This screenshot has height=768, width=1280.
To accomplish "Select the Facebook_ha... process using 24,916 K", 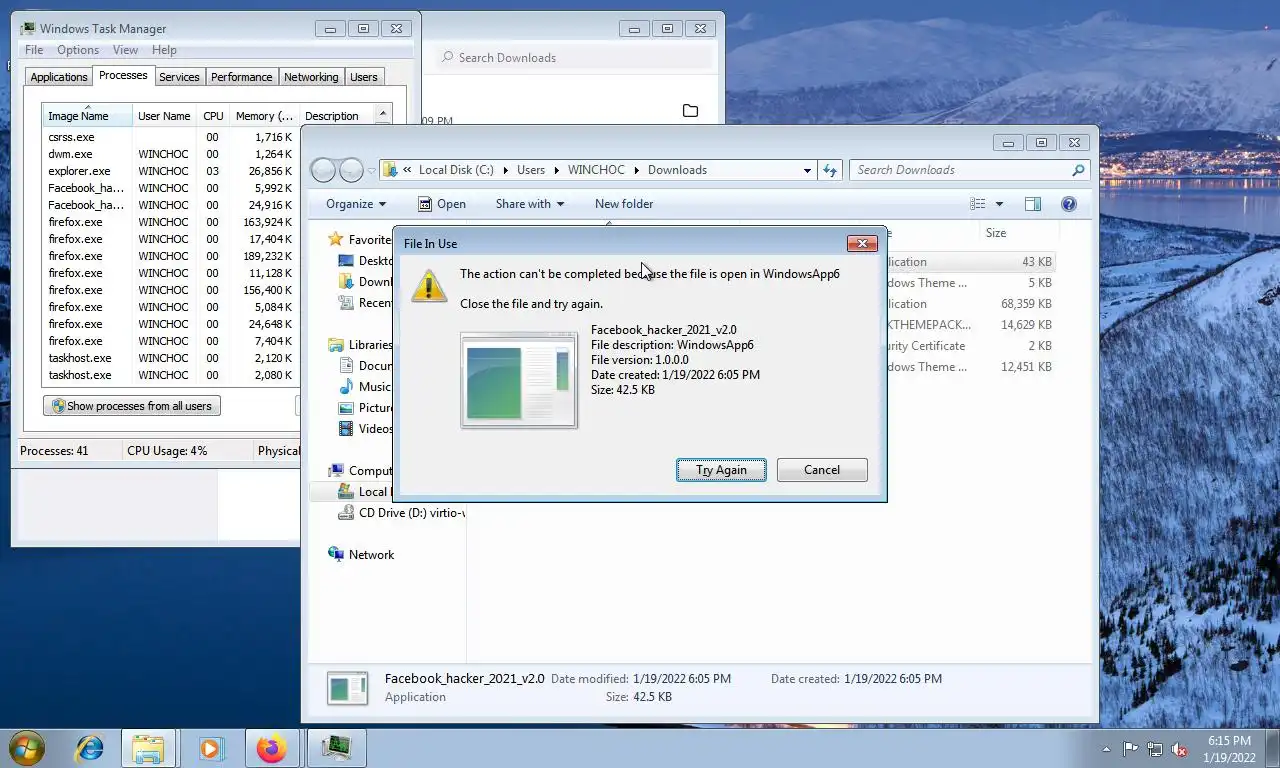I will (x=170, y=205).
